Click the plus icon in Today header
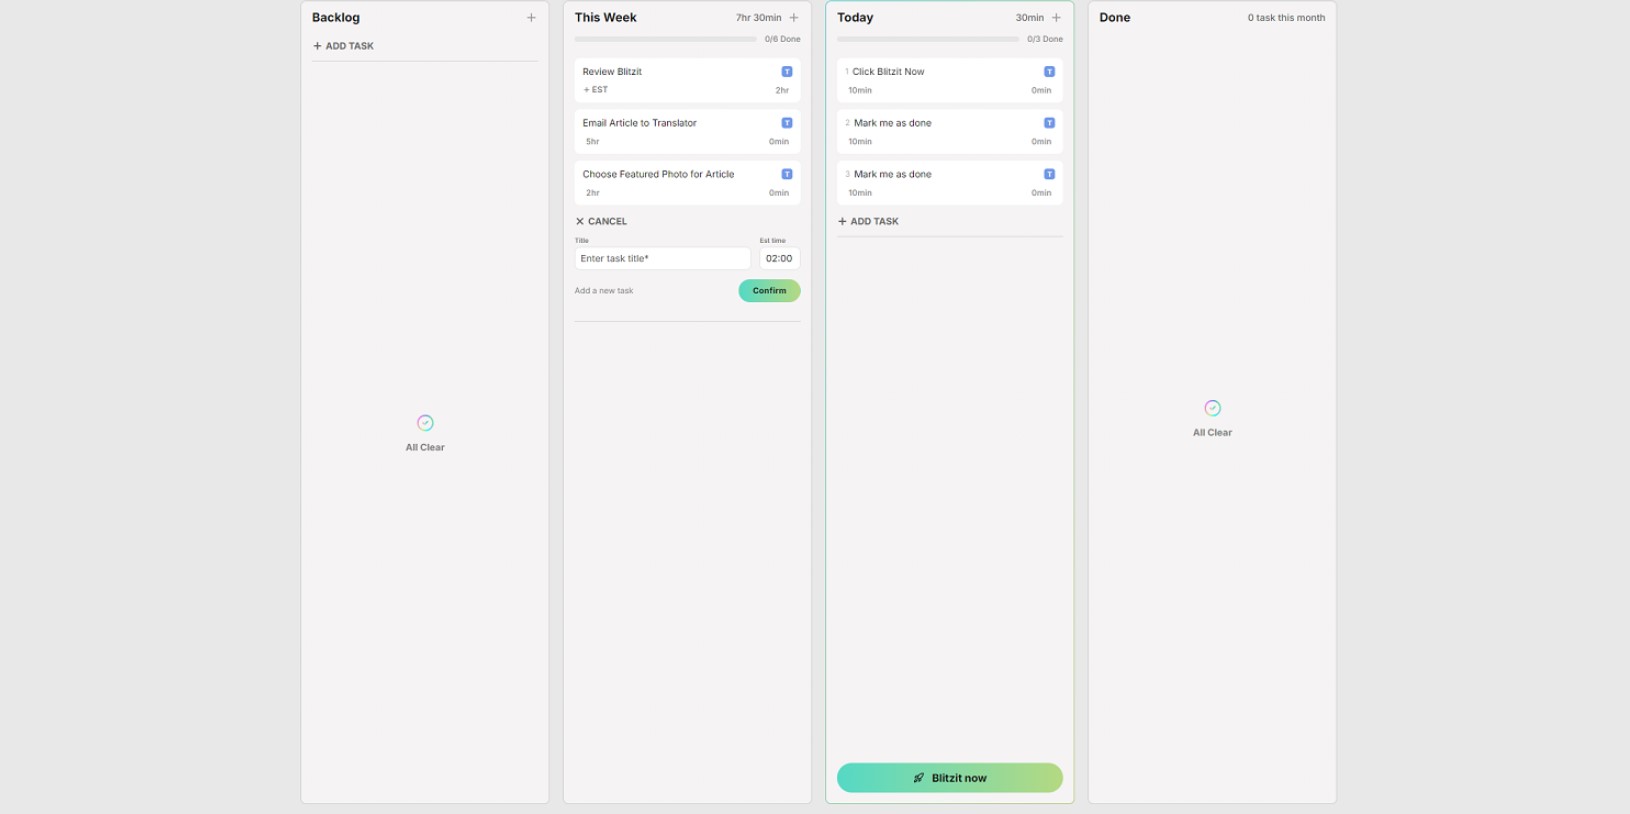1630x814 pixels. coord(1056,18)
